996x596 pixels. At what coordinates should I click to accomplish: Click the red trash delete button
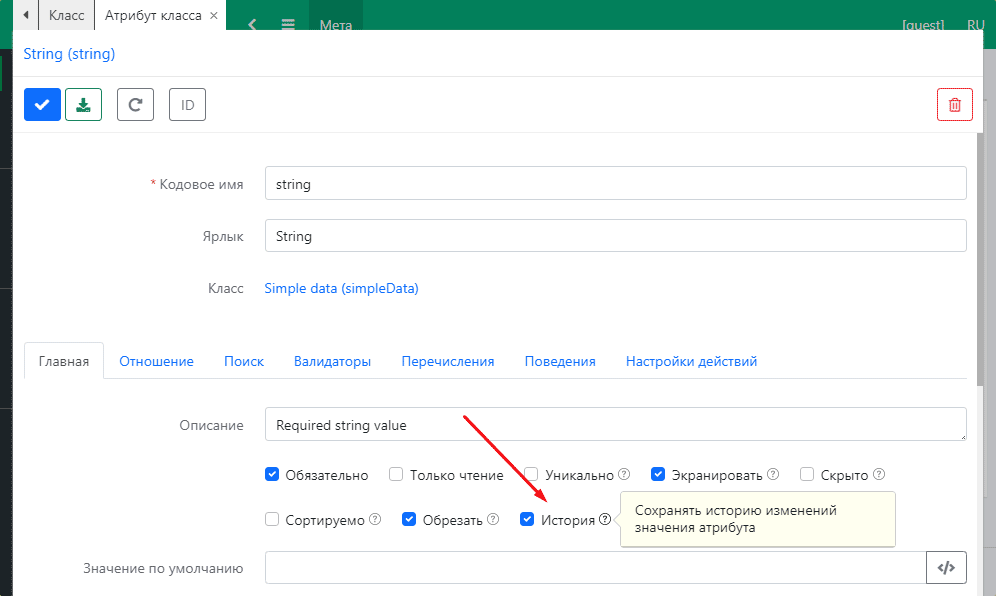coord(955,105)
